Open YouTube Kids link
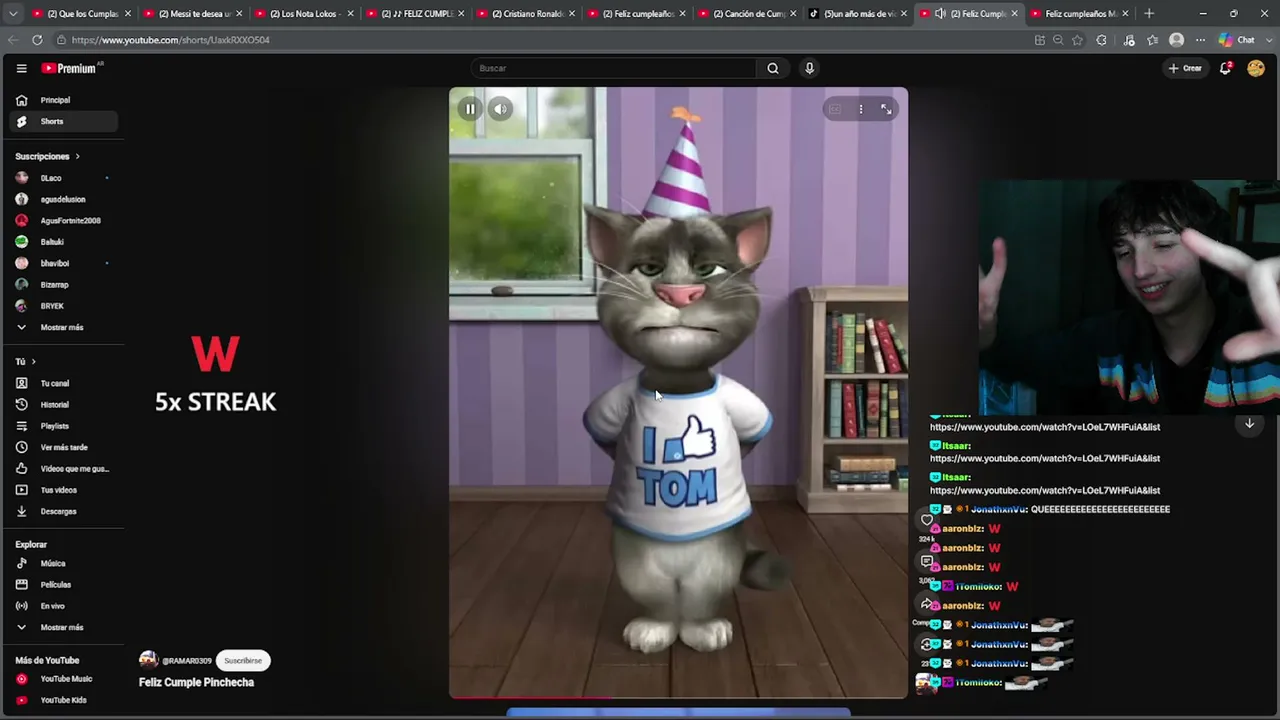 tap(64, 700)
